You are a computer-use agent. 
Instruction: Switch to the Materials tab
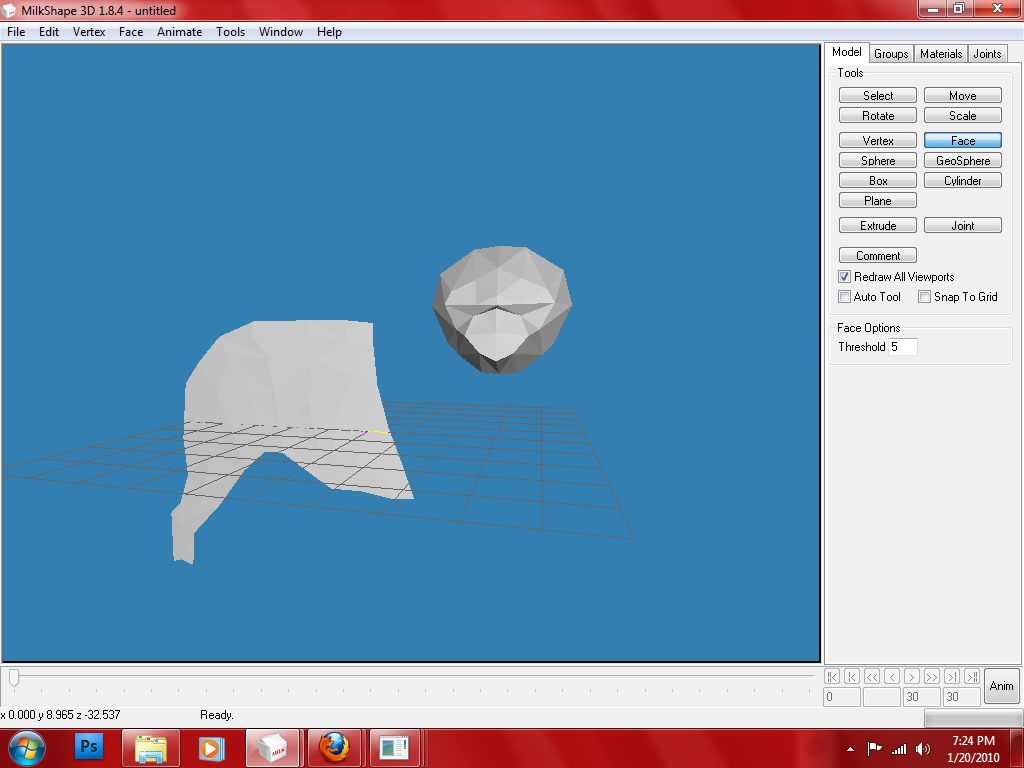[x=941, y=54]
